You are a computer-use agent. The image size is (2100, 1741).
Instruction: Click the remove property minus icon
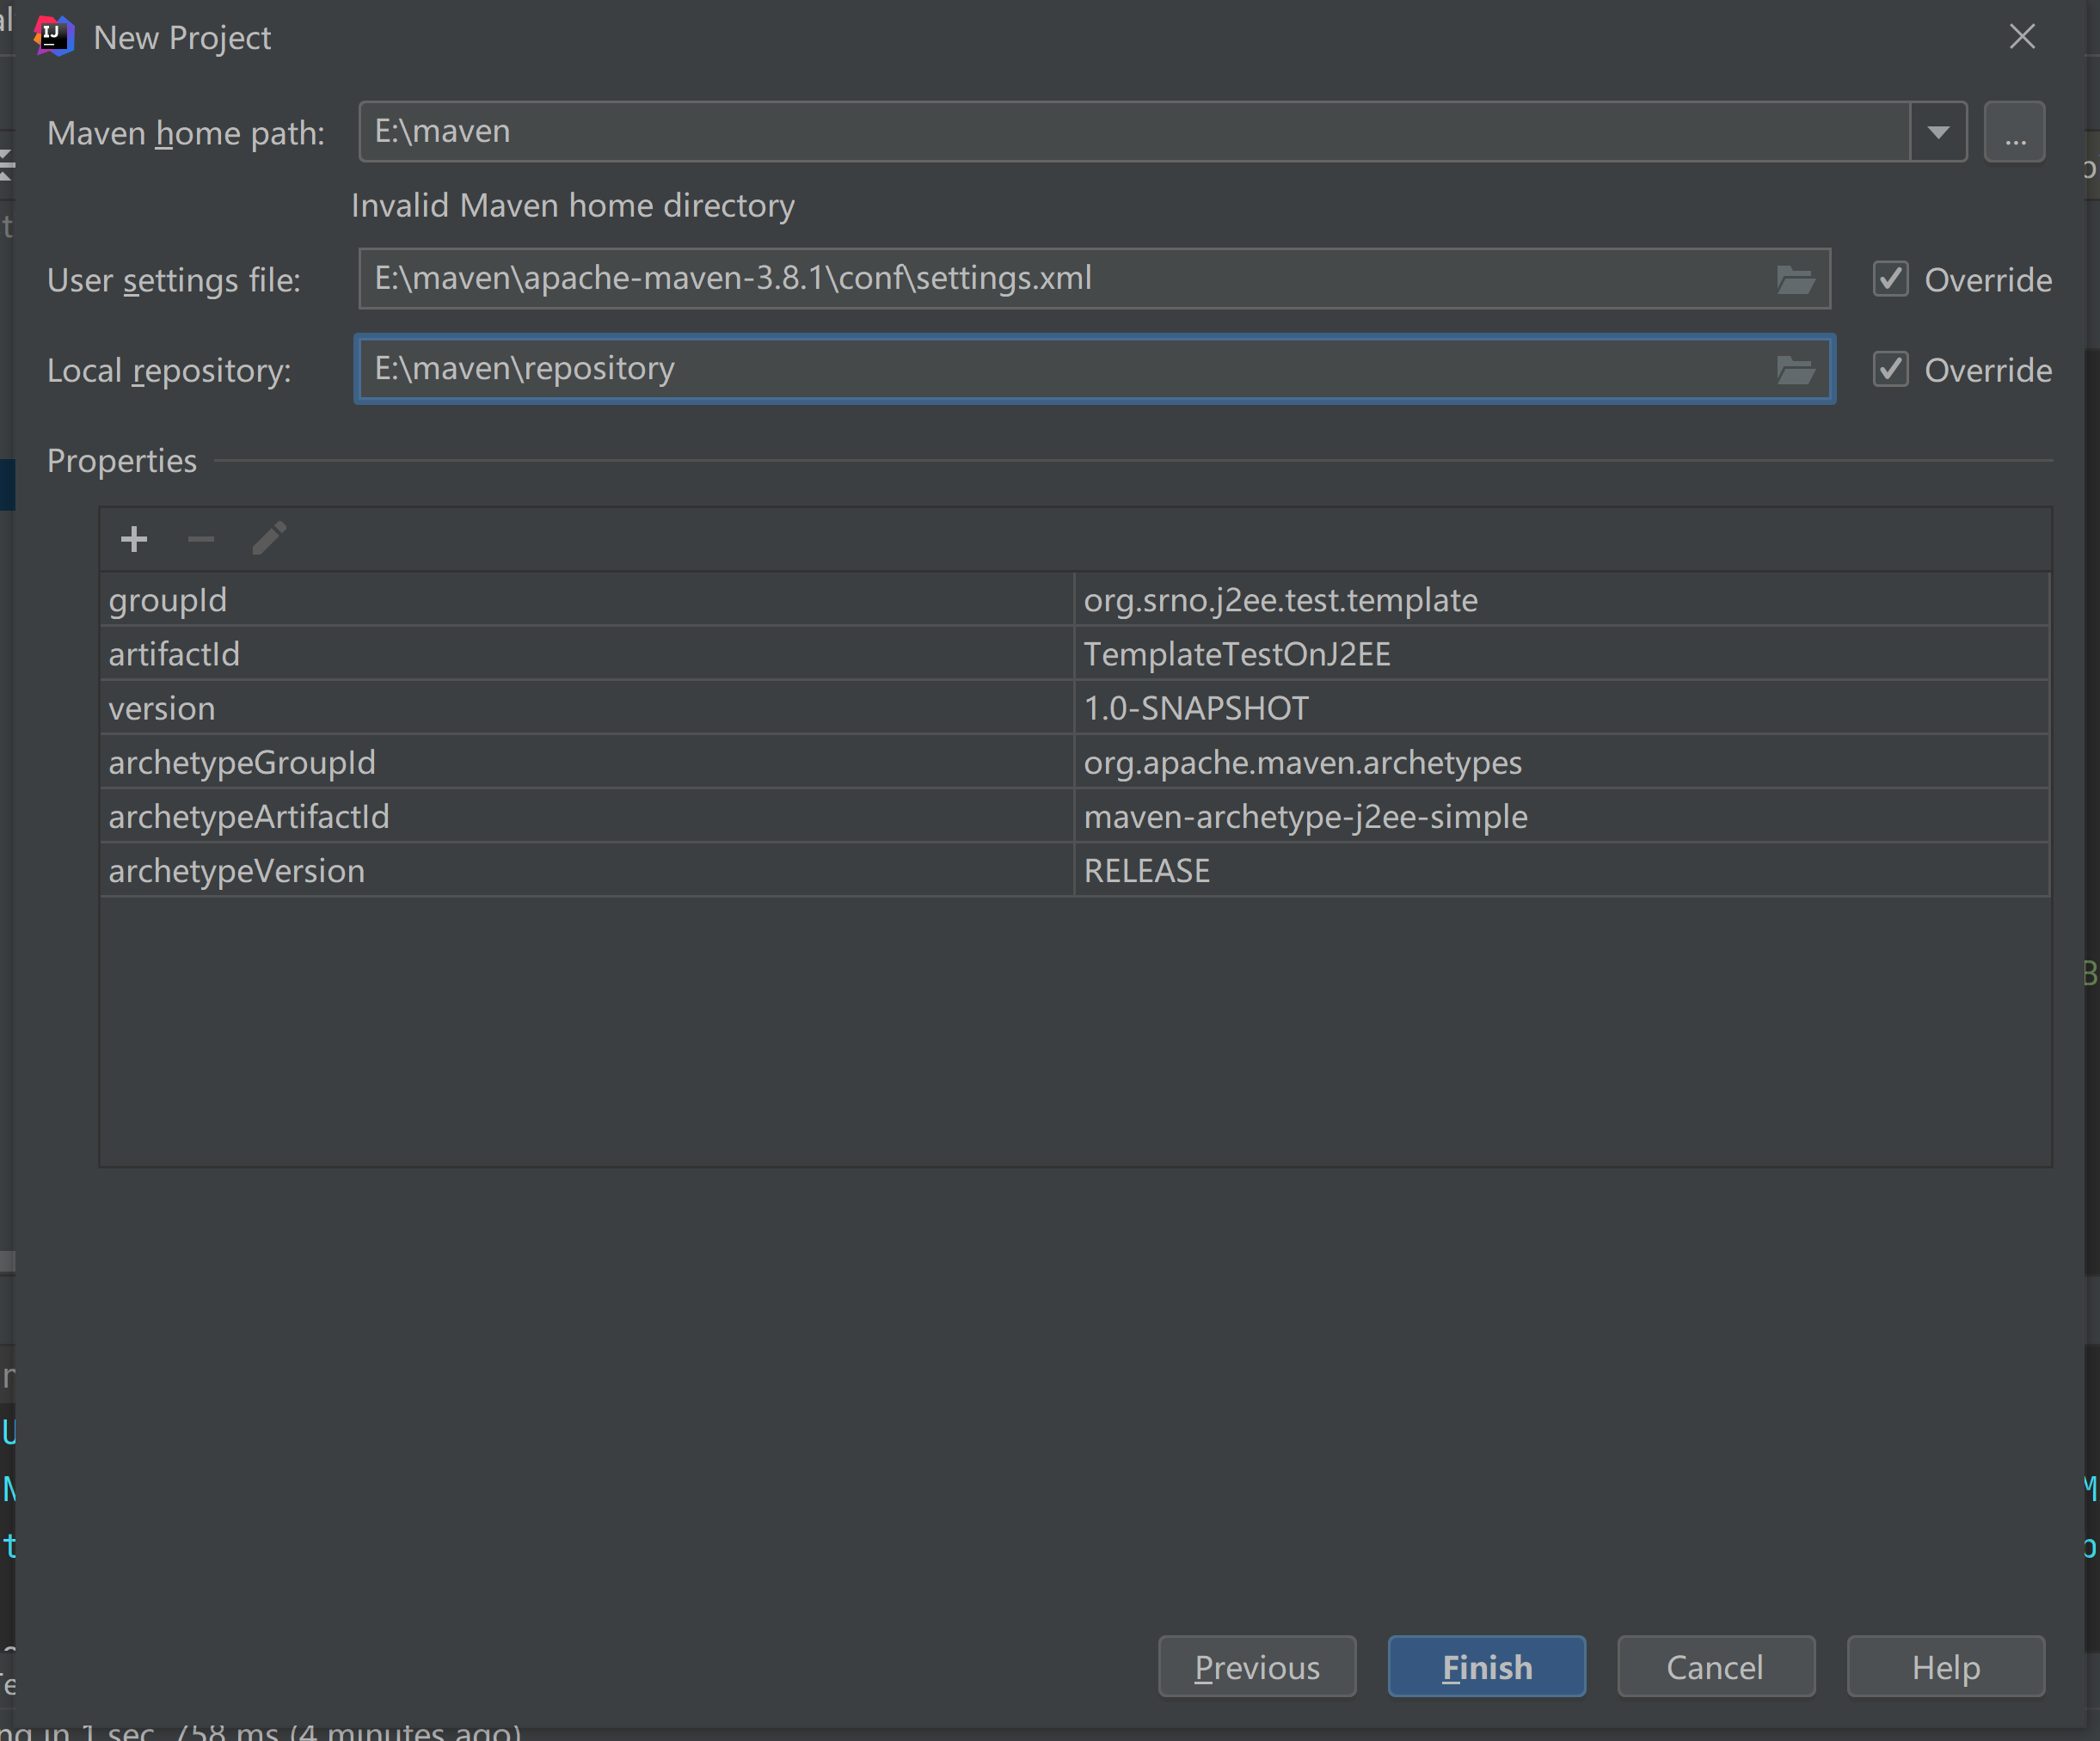[201, 540]
